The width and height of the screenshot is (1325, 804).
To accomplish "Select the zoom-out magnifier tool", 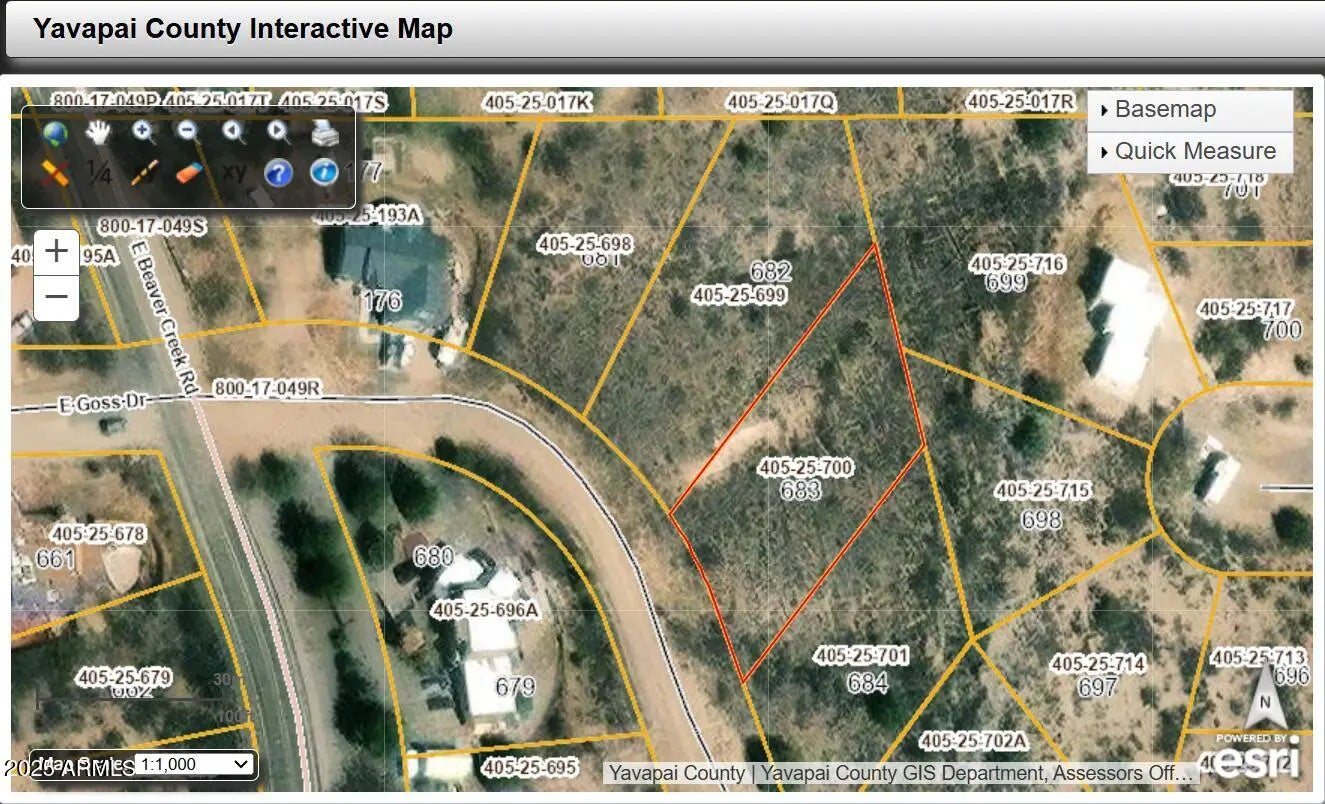I will tap(187, 132).
